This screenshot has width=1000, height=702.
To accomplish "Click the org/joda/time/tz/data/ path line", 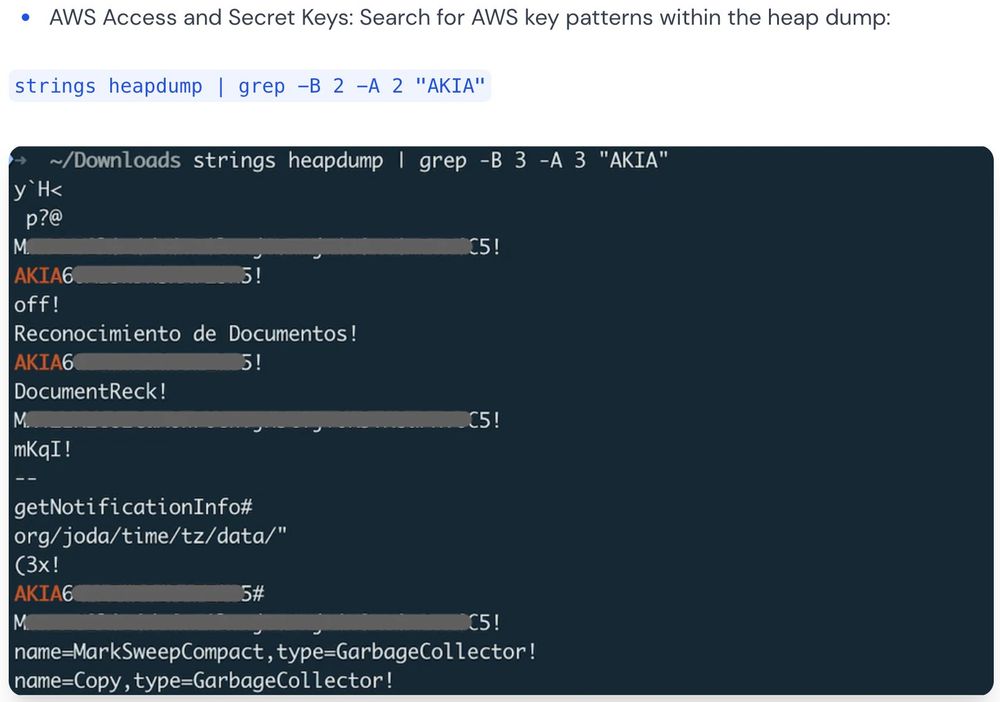I will [151, 536].
